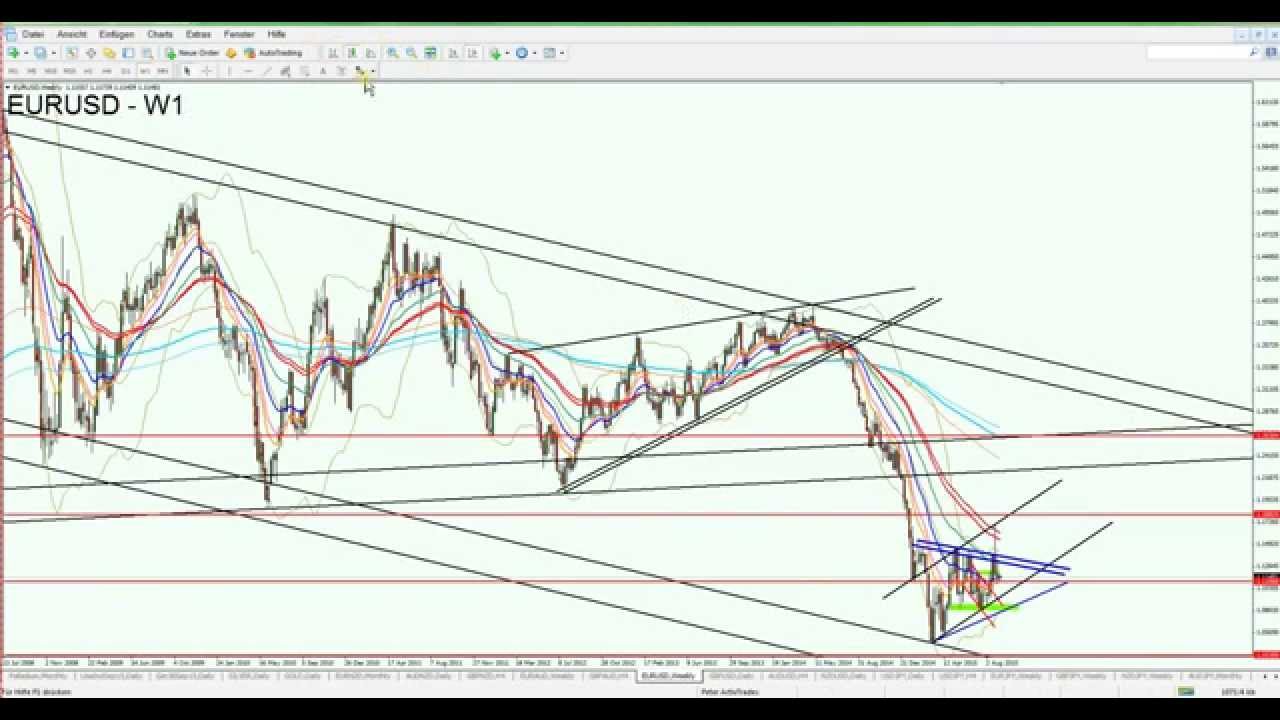Open the MetaEditor icon beside Neue Order
Image resolution: width=1280 pixels, height=720 pixels.
[x=231, y=53]
